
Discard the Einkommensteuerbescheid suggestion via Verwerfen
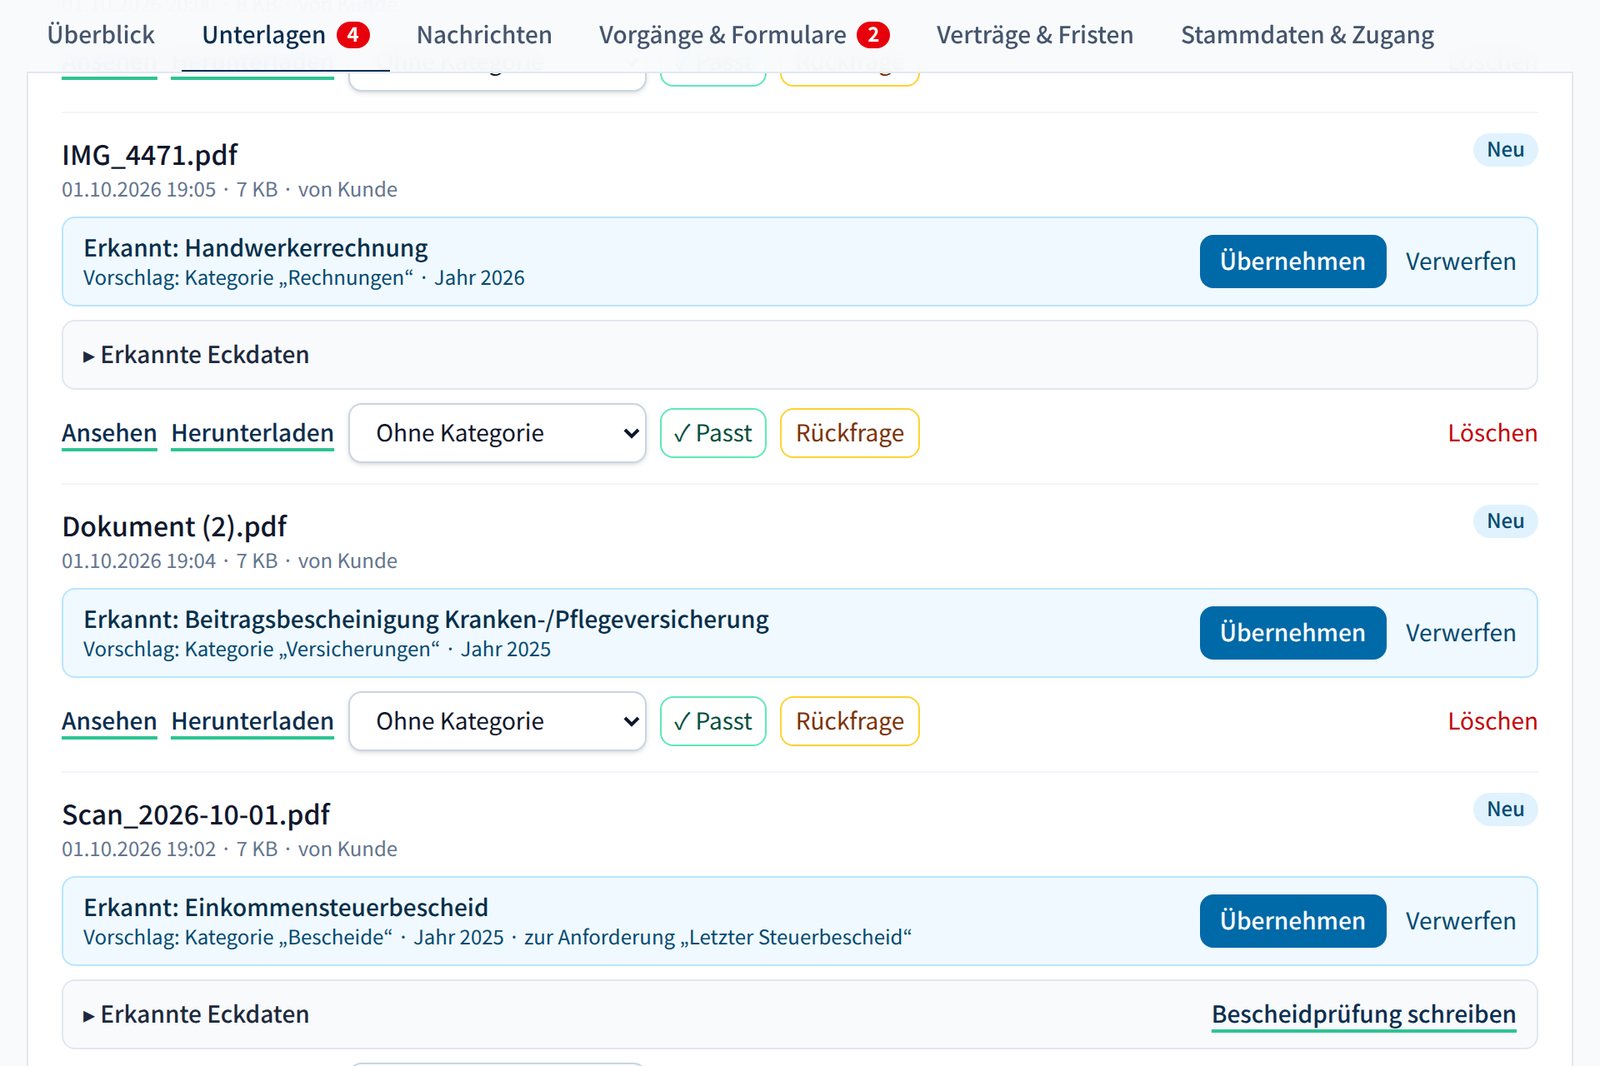point(1460,921)
